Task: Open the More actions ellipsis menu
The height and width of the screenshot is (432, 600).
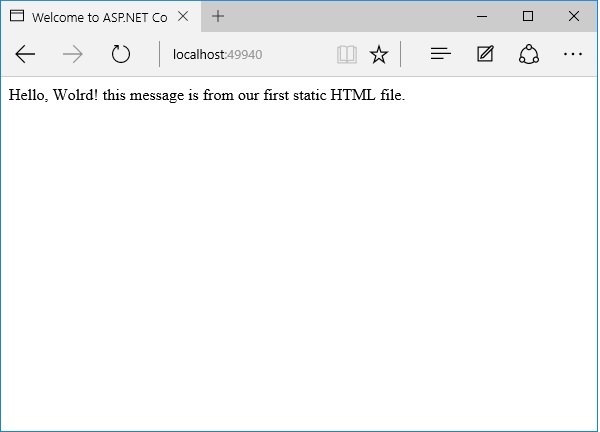Action: 572,55
